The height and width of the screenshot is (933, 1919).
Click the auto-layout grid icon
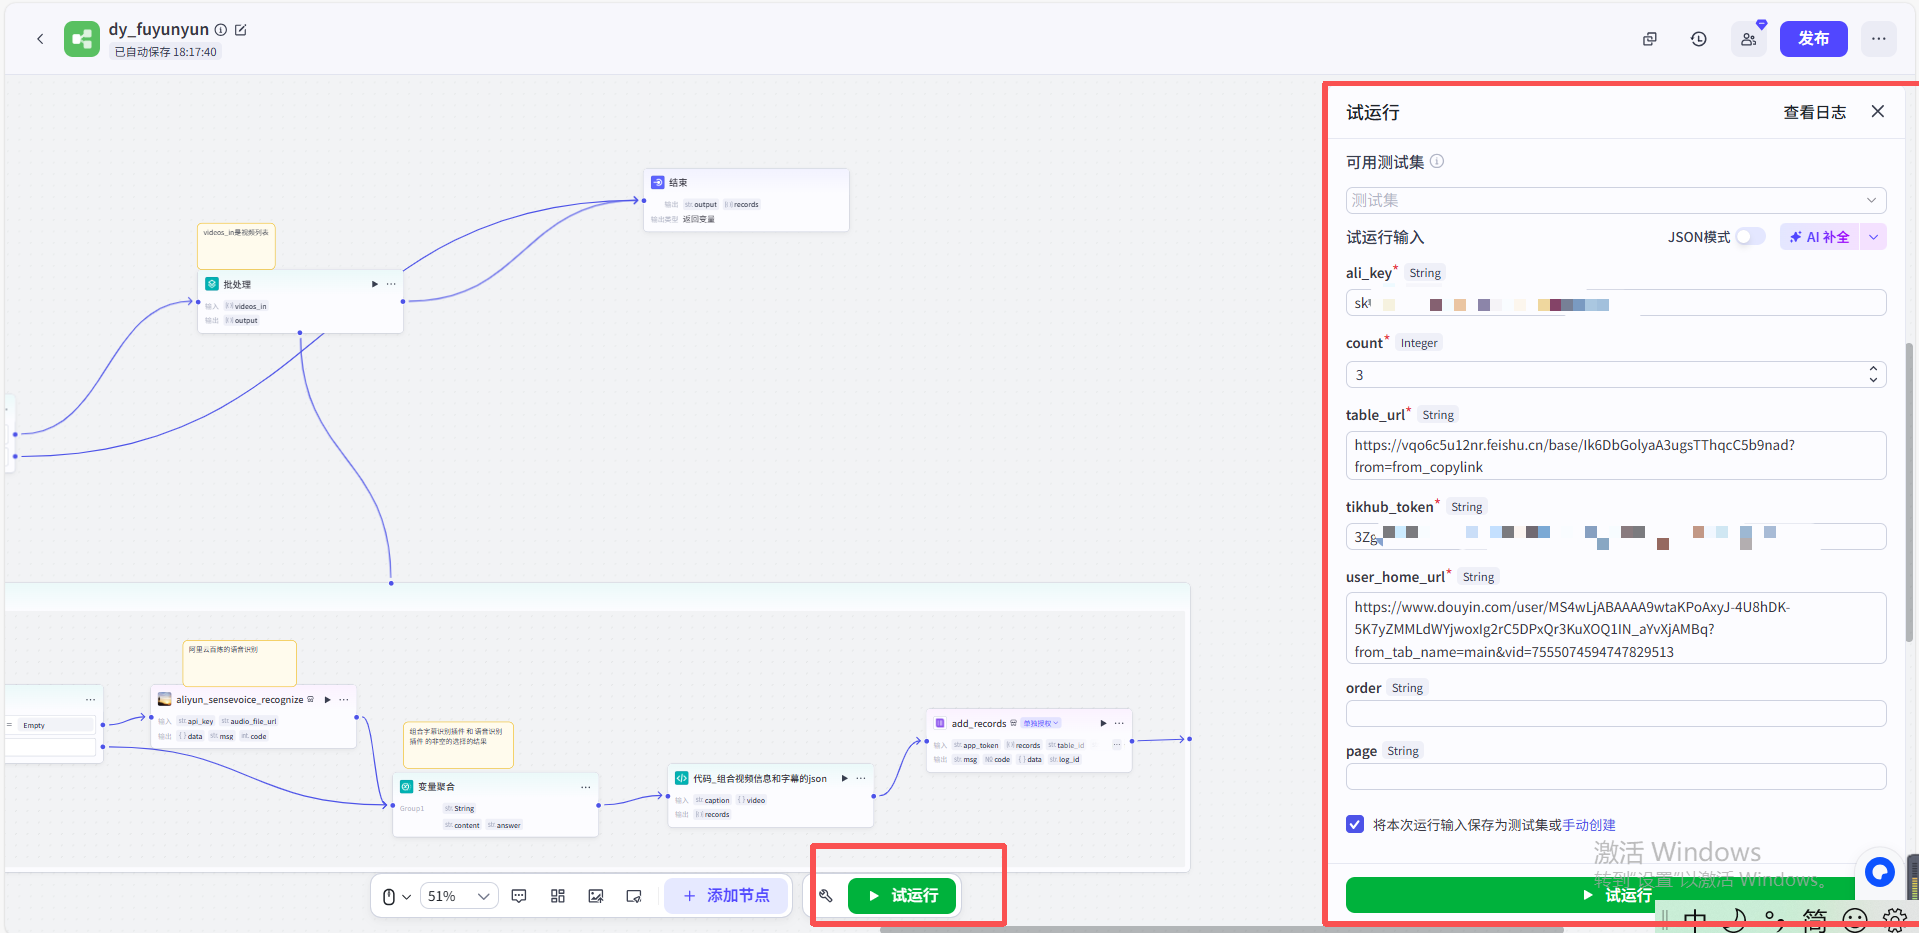tap(558, 896)
